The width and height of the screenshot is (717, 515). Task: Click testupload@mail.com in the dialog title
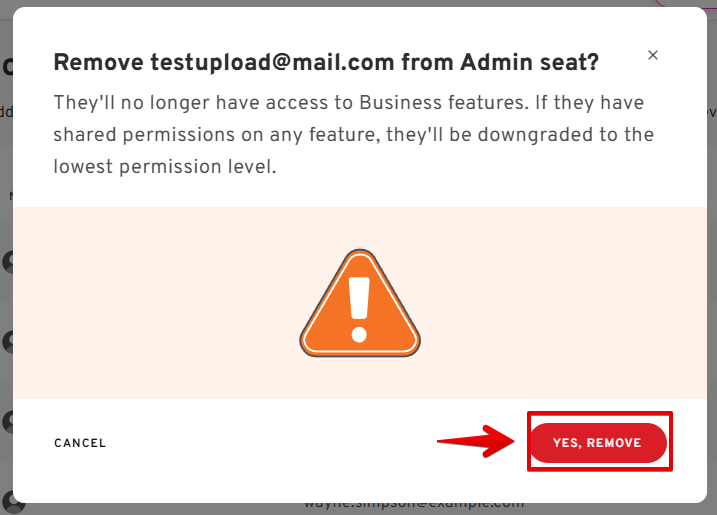(273, 63)
